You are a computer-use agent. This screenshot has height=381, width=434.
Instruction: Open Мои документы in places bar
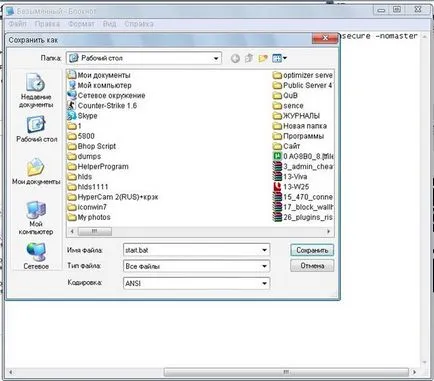tap(36, 172)
